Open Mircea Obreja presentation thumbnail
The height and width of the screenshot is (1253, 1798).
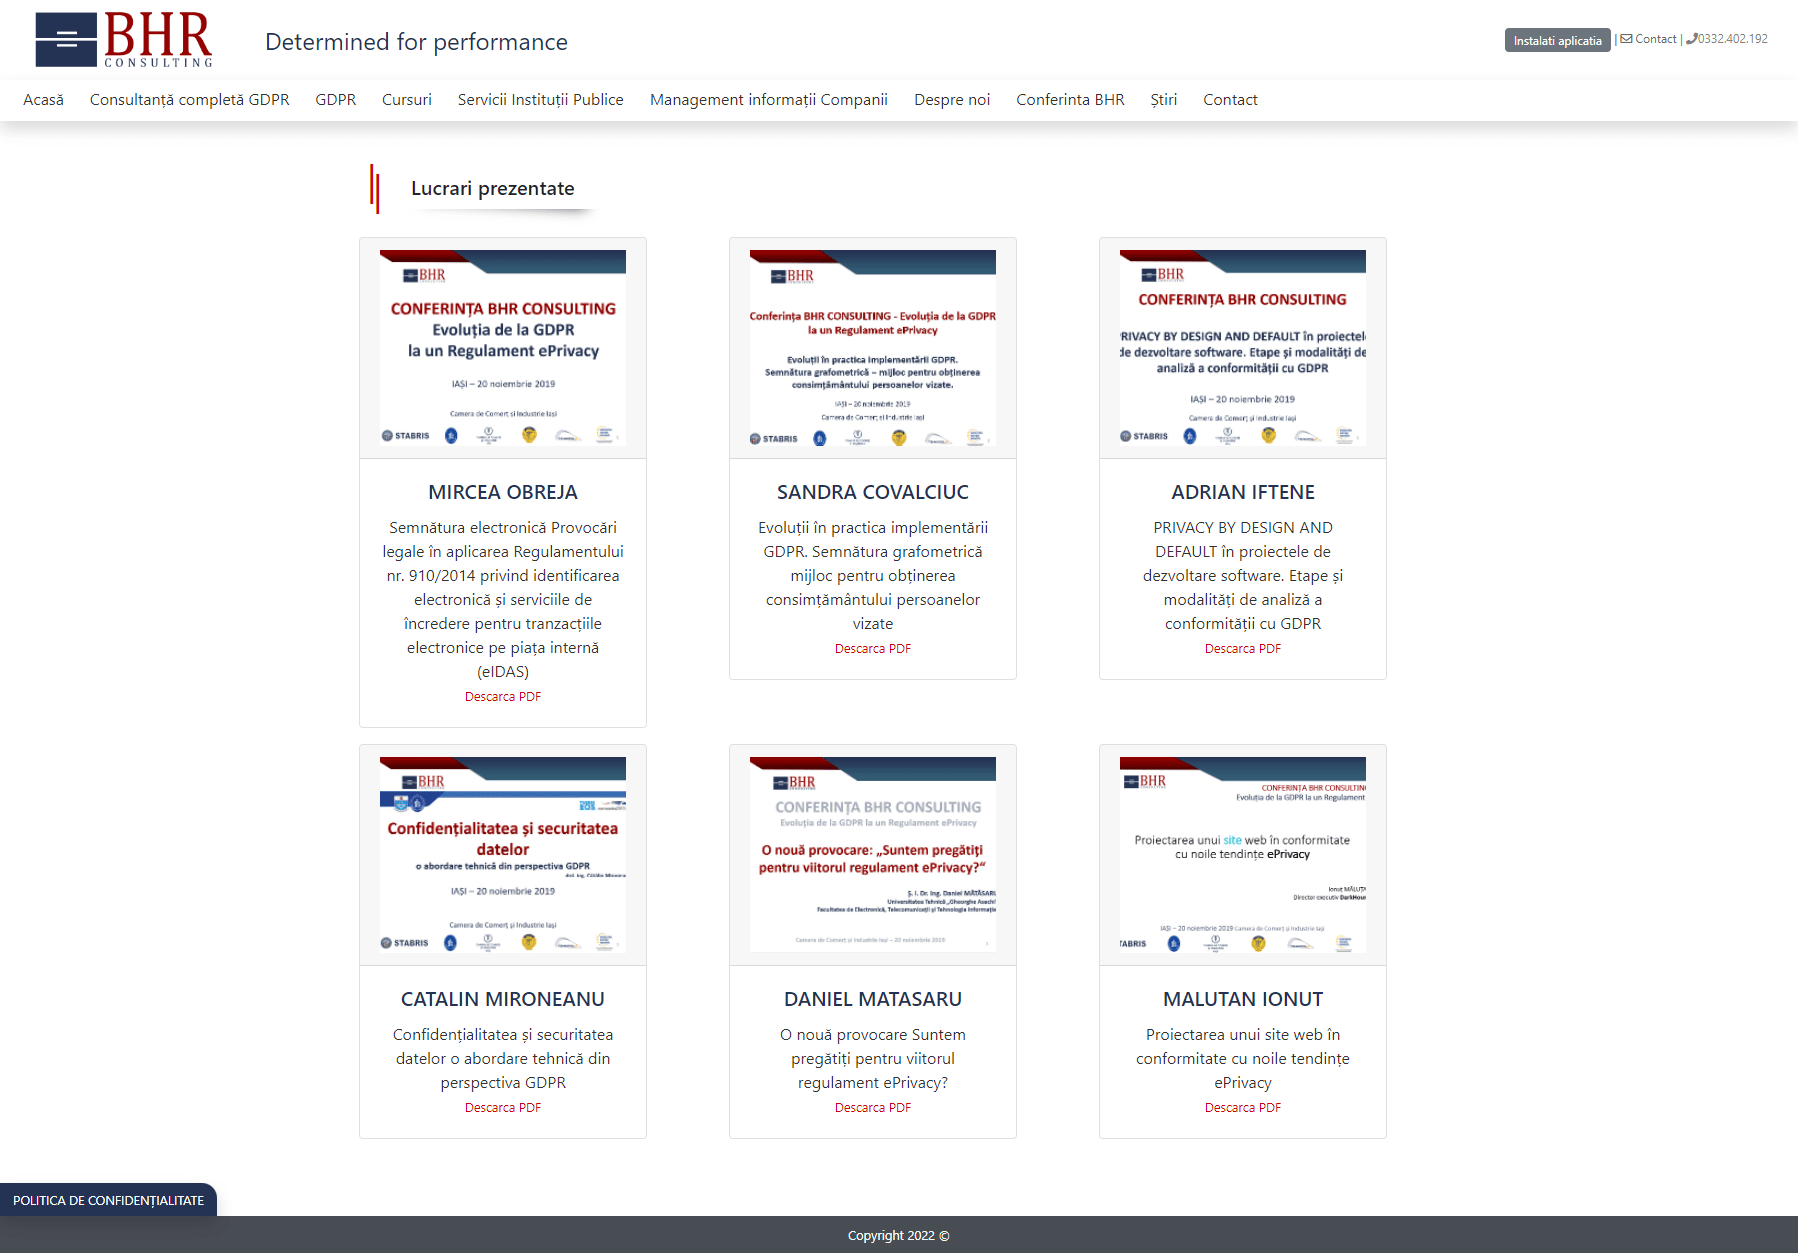coord(503,348)
